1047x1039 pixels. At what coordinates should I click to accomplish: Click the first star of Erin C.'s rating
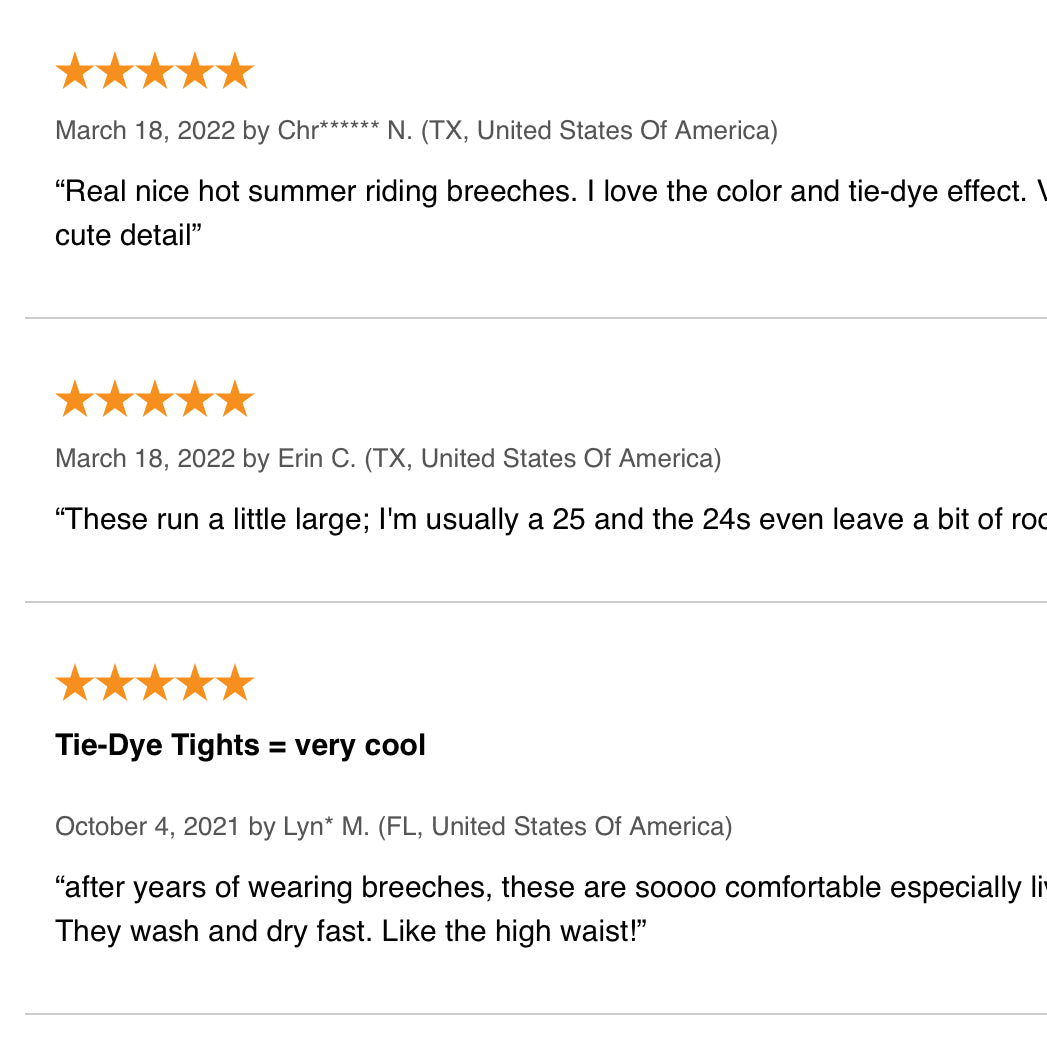(75, 399)
